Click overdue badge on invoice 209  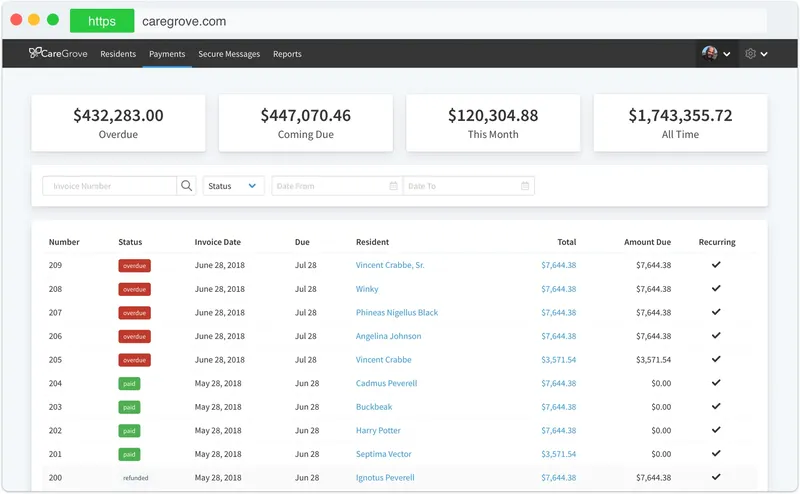pos(135,265)
